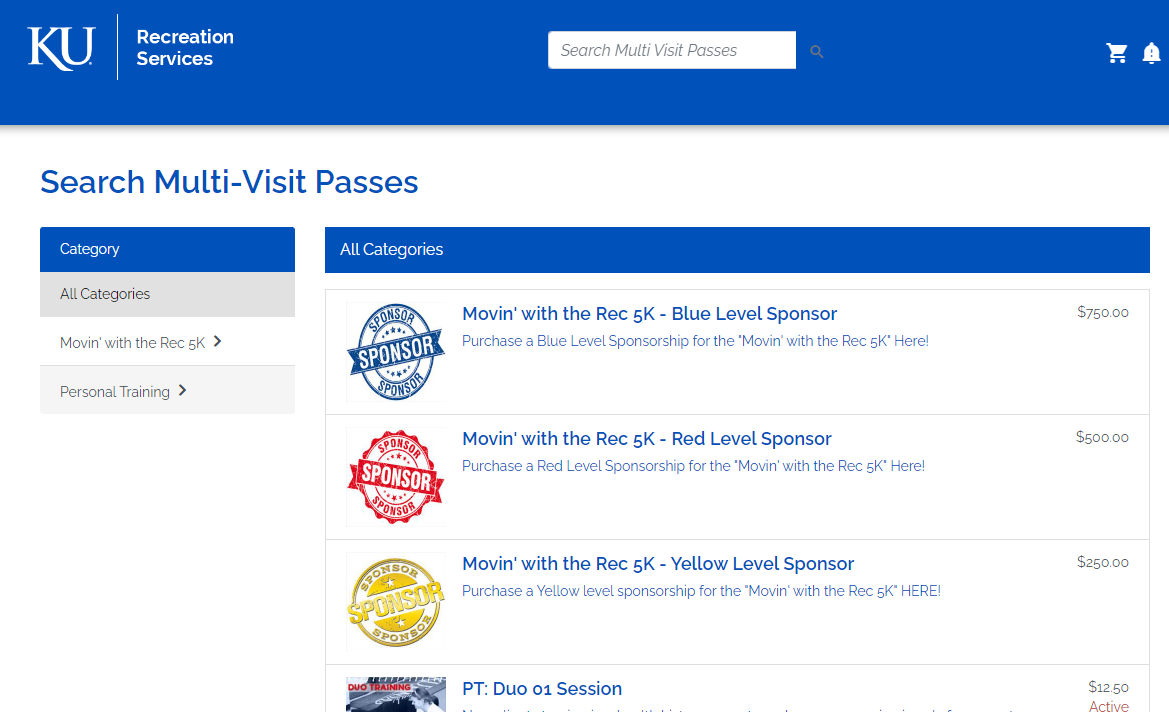This screenshot has height=712, width=1169.
Task: Open the Blue Level Sponsor pass link
Action: (x=649, y=314)
